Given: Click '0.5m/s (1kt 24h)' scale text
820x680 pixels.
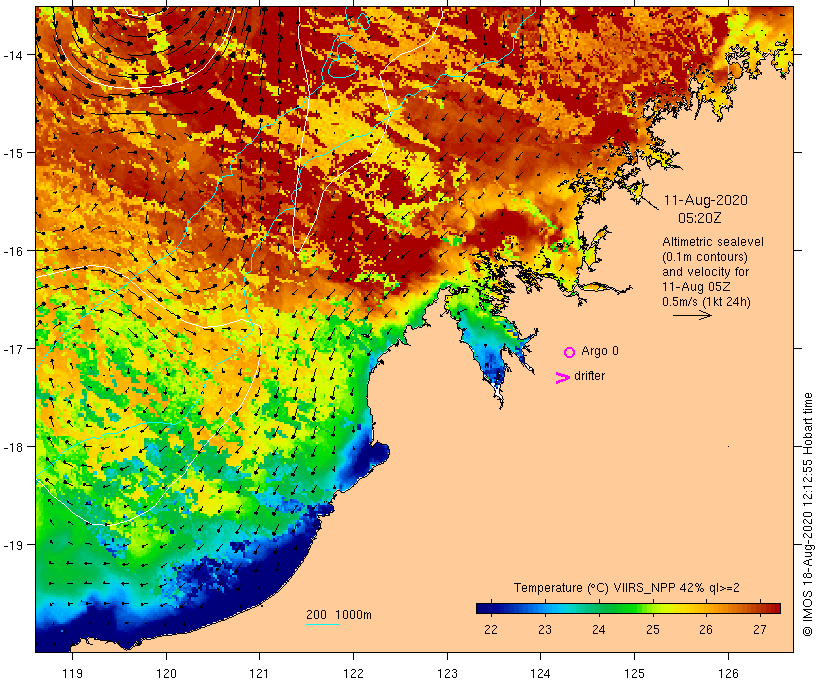Looking at the screenshot, I should (x=706, y=302).
